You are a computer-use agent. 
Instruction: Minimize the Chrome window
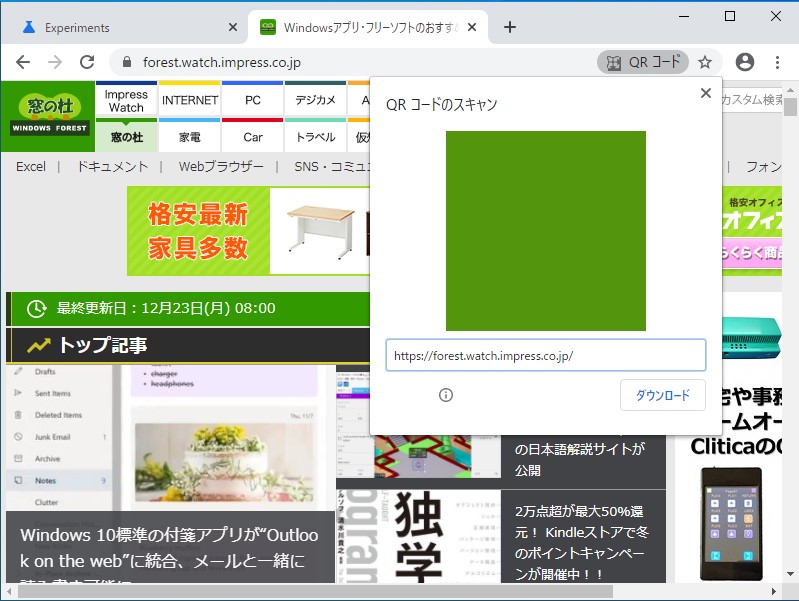tap(684, 16)
